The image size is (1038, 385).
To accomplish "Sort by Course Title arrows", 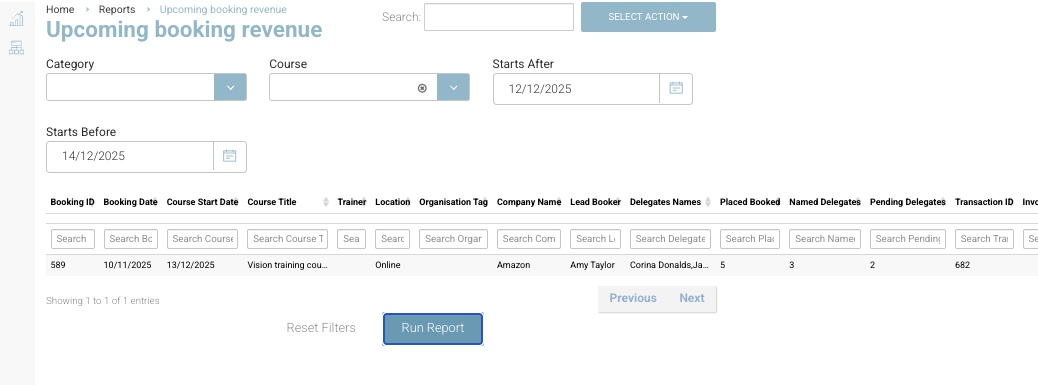I will pos(326,202).
